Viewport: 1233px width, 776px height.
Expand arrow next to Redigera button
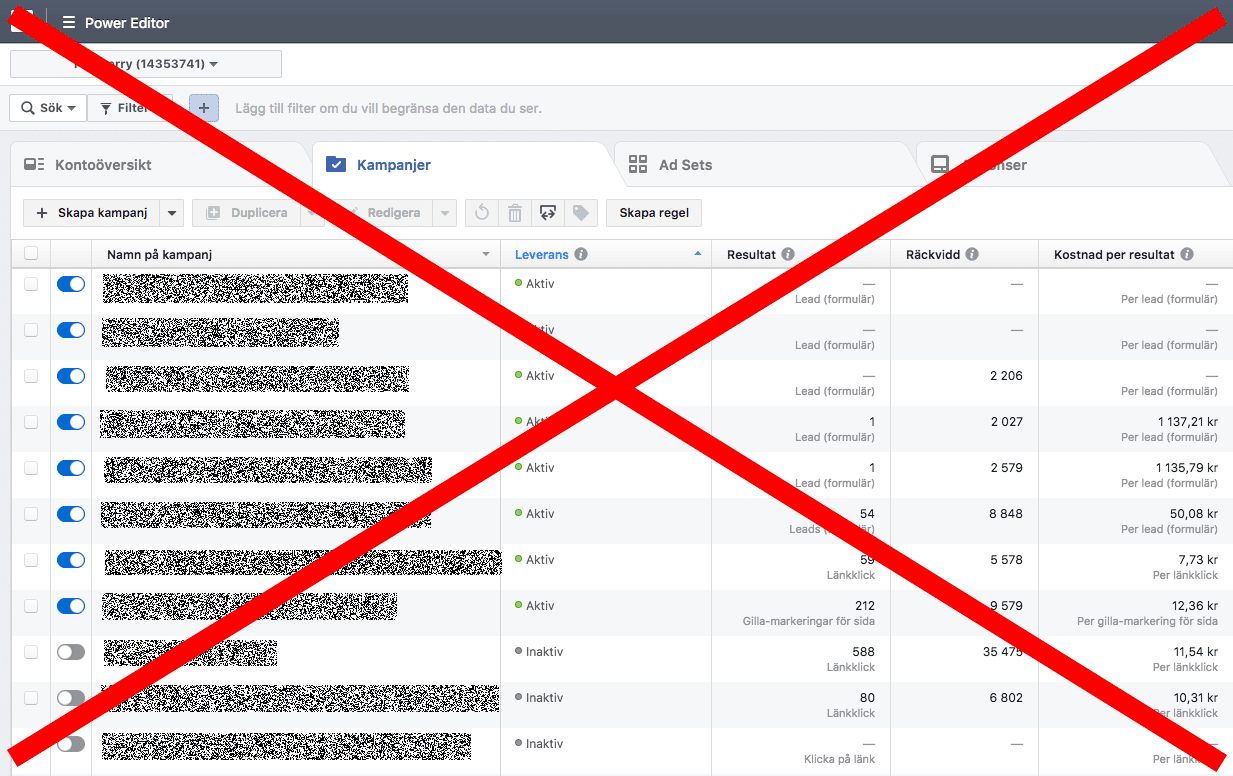pyautogui.click(x=445, y=213)
